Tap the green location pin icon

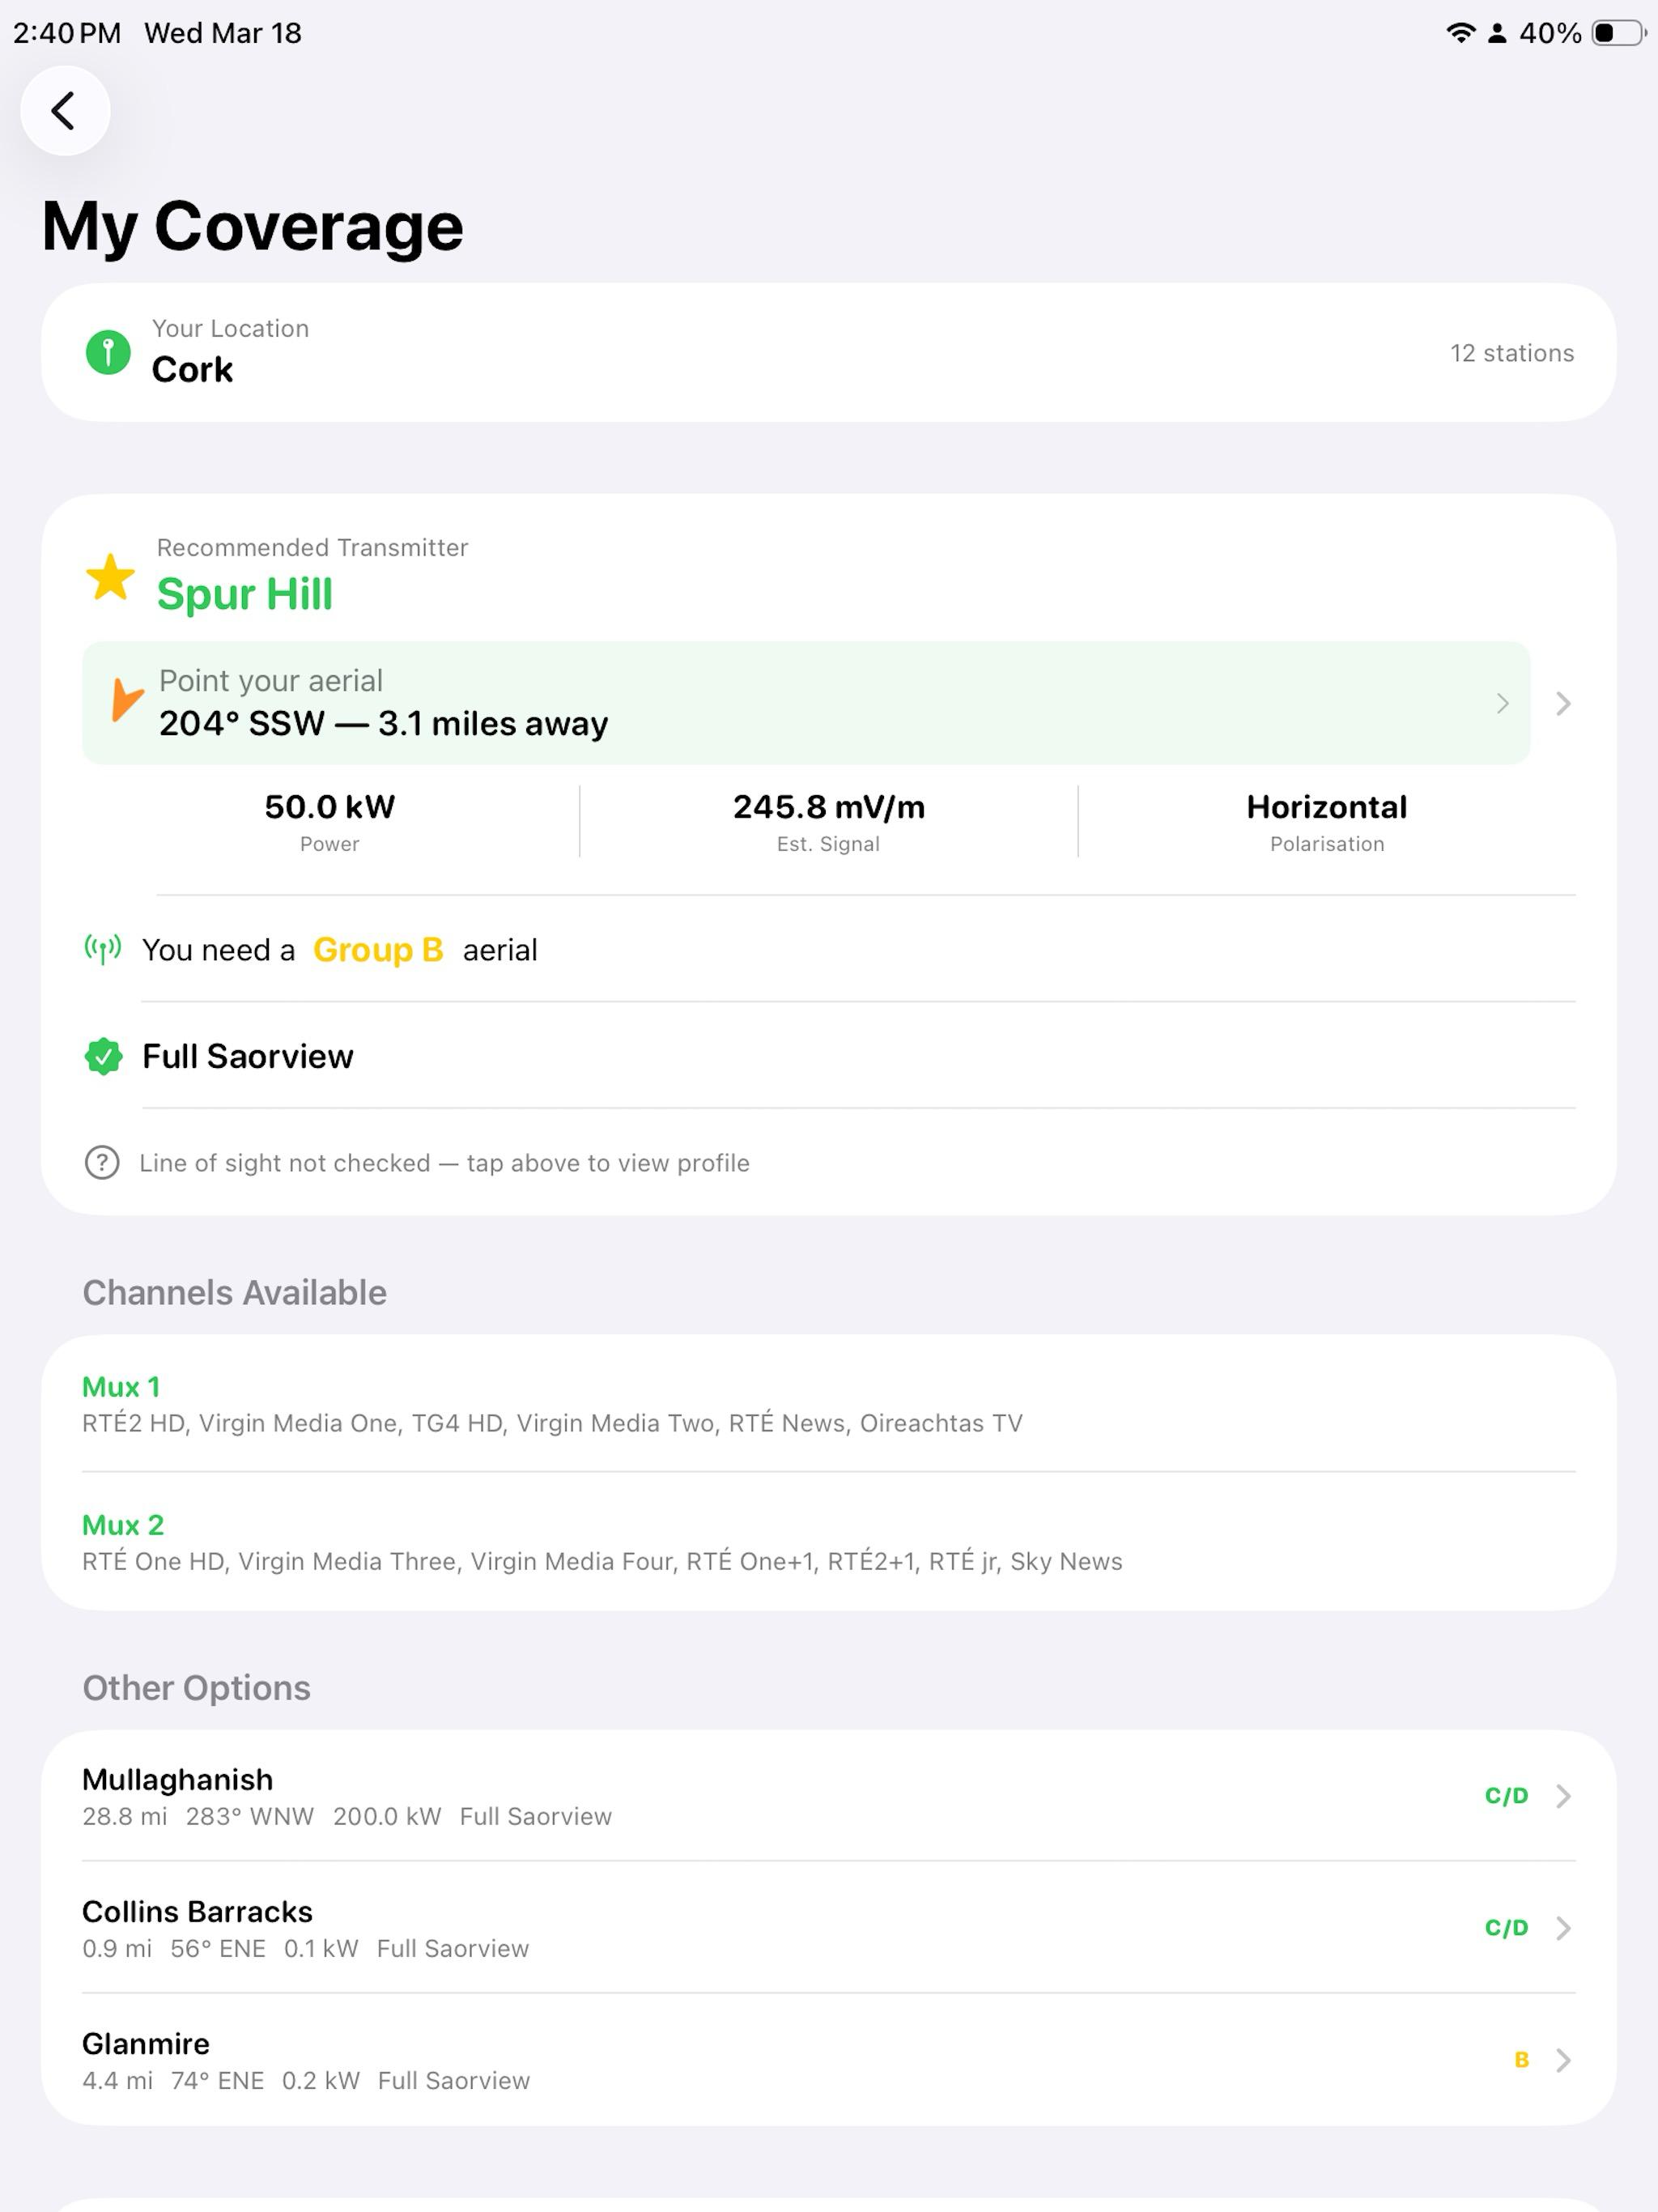pyautogui.click(x=108, y=352)
